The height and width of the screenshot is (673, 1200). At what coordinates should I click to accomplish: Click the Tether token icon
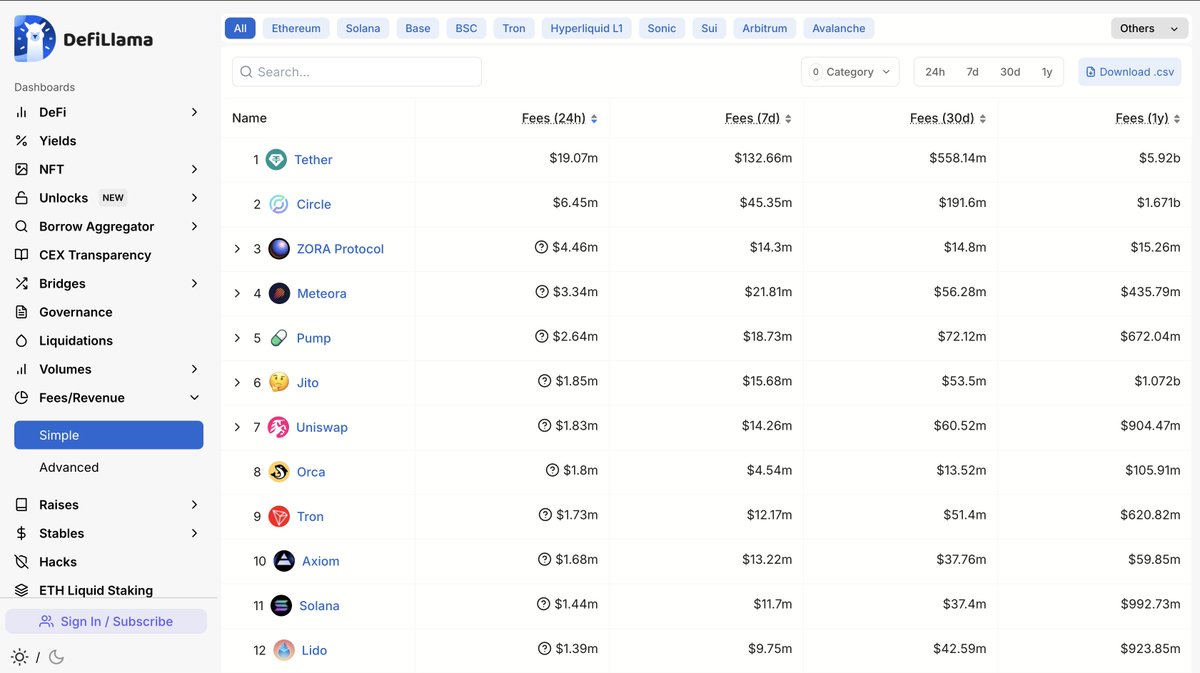click(276, 159)
